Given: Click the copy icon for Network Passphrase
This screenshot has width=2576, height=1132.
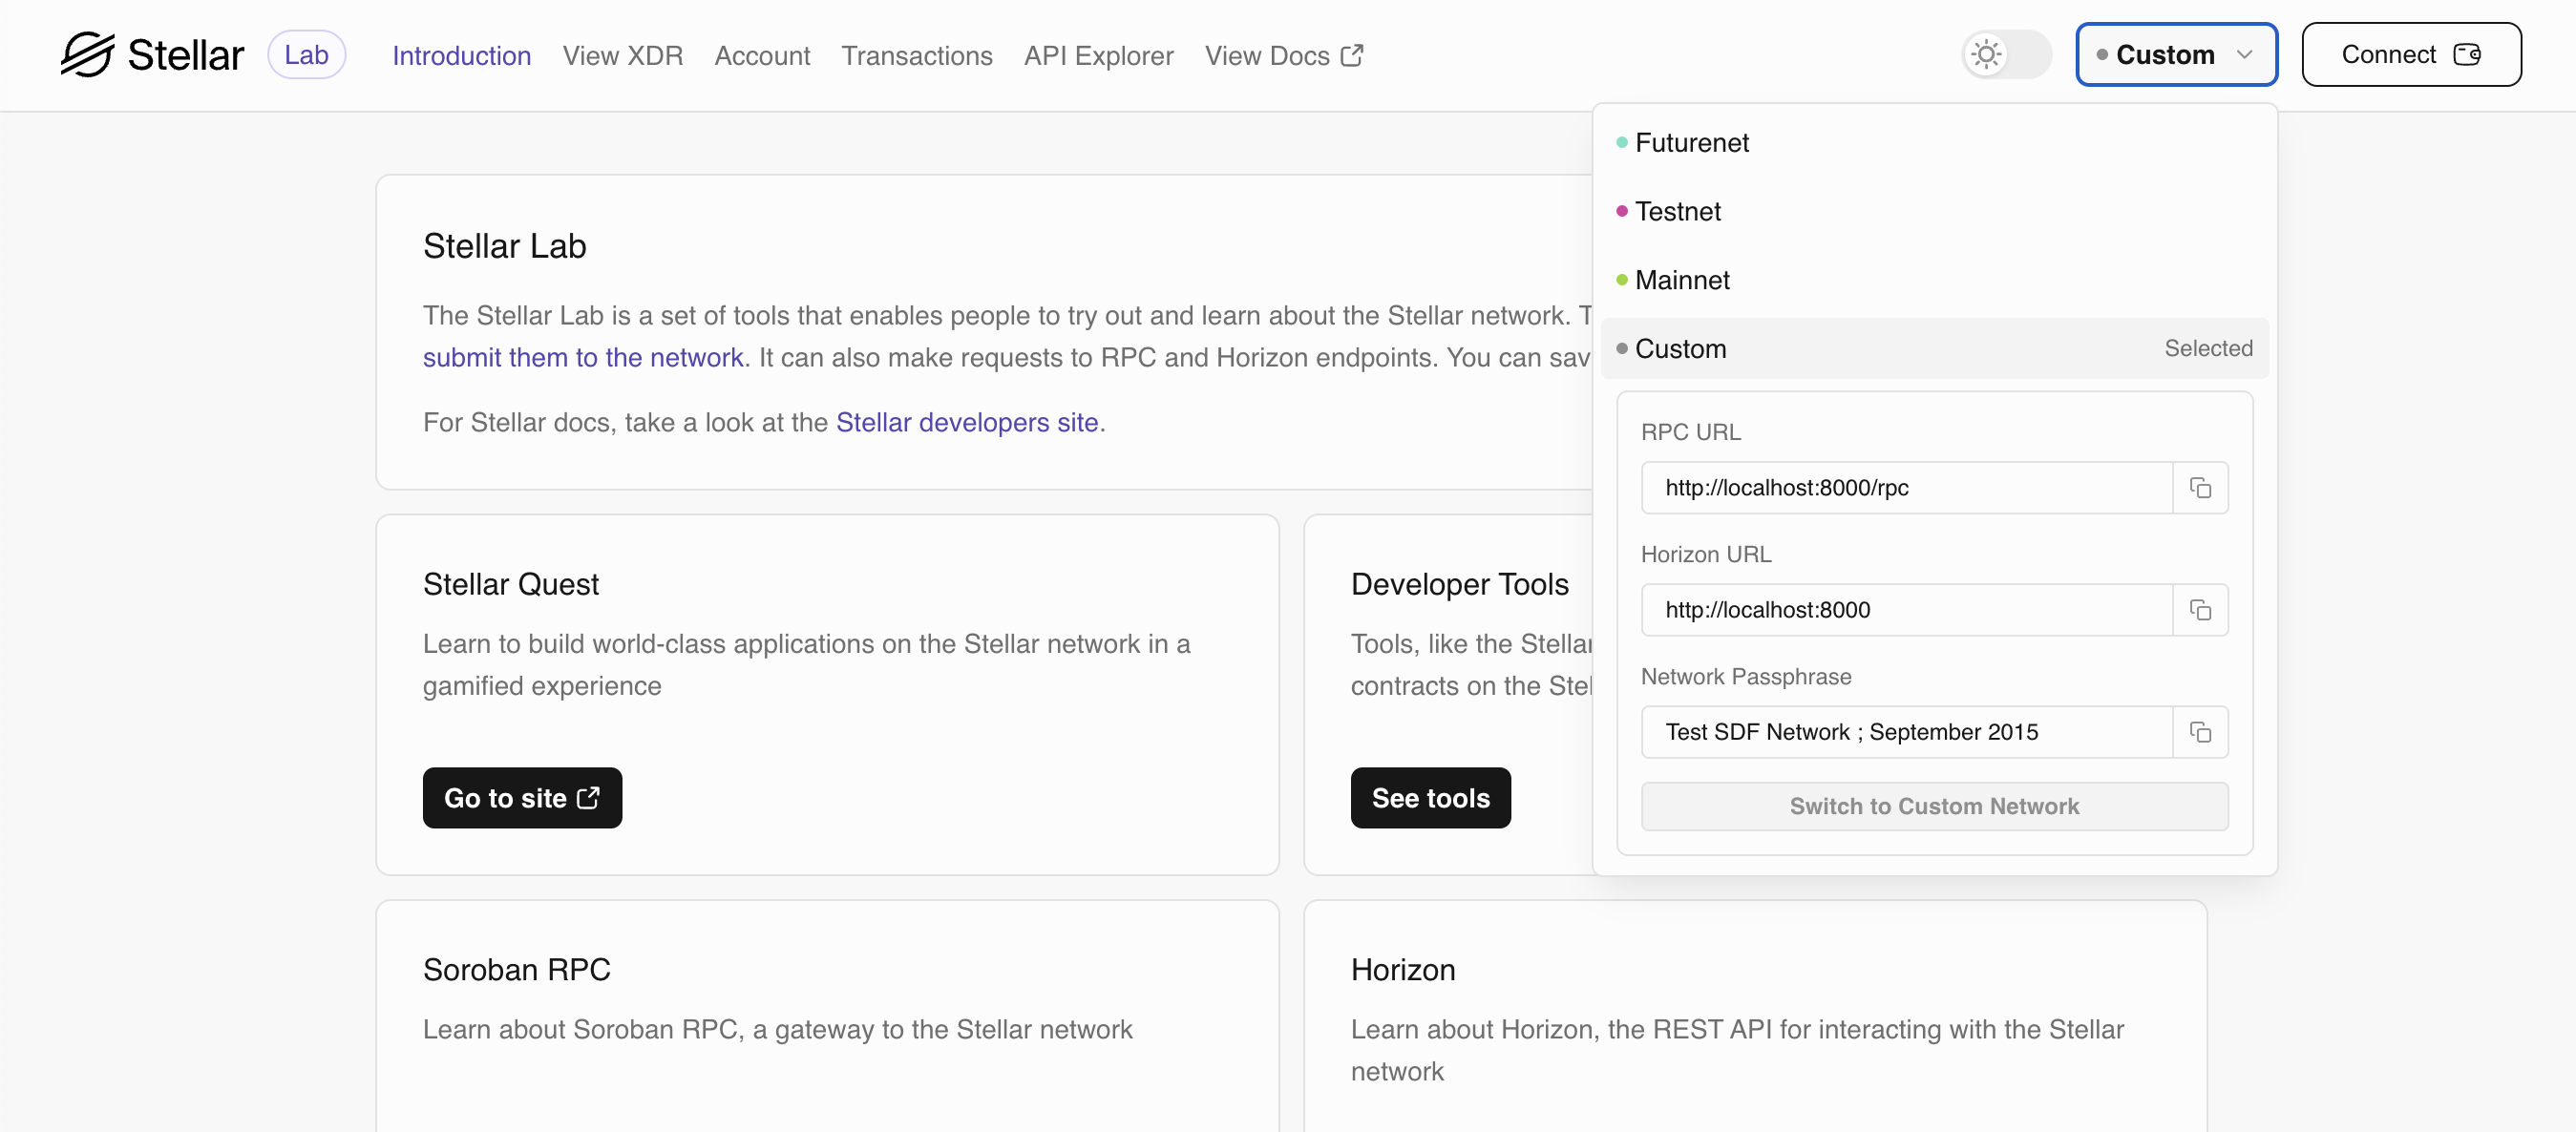Looking at the screenshot, I should 2202,731.
